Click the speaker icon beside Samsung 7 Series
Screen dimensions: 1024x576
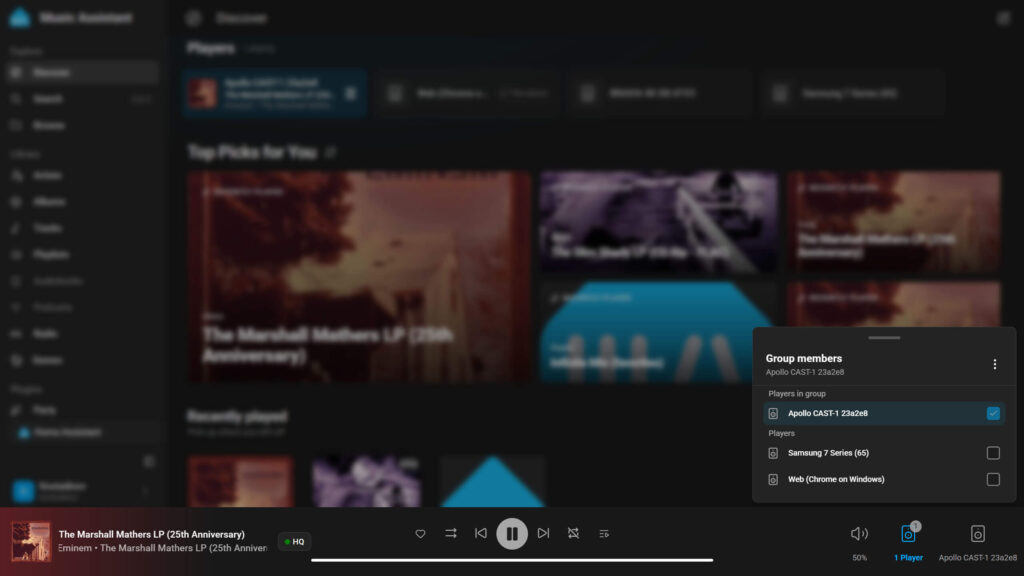(773, 453)
